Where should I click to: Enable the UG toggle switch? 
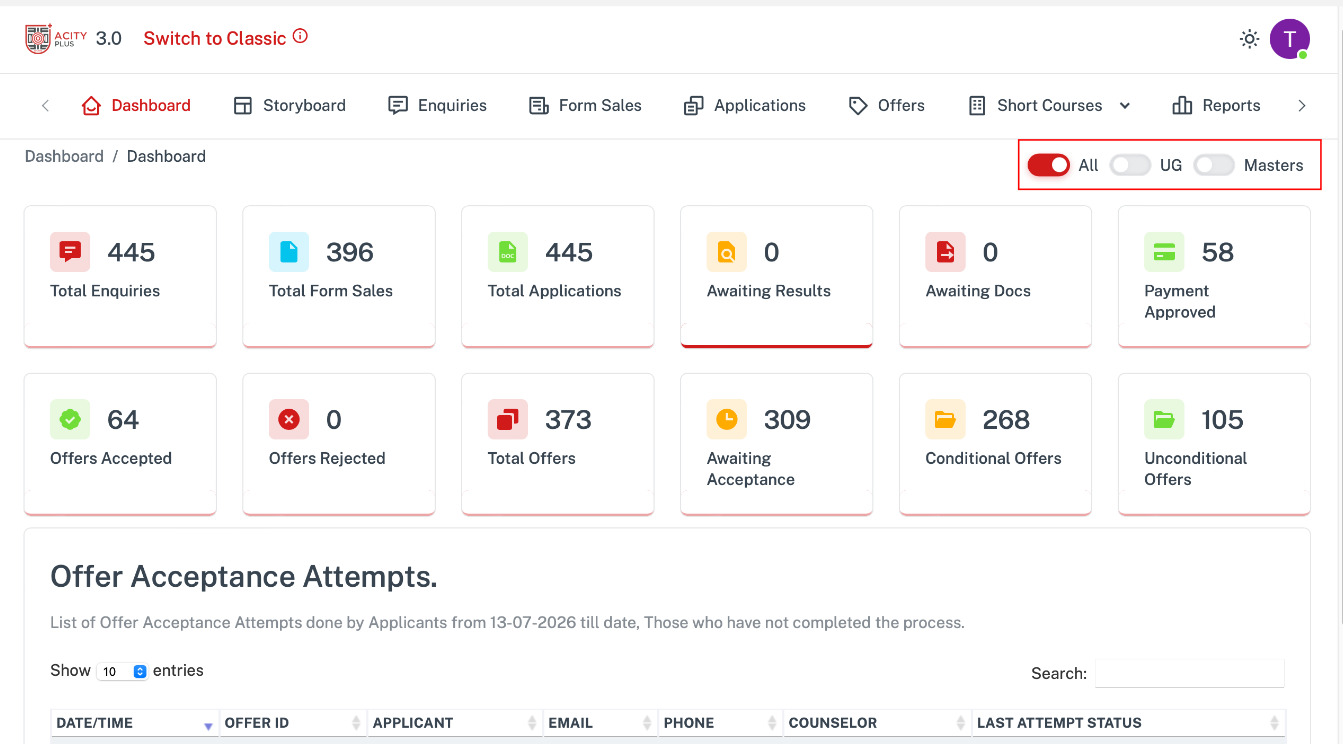click(x=1130, y=165)
